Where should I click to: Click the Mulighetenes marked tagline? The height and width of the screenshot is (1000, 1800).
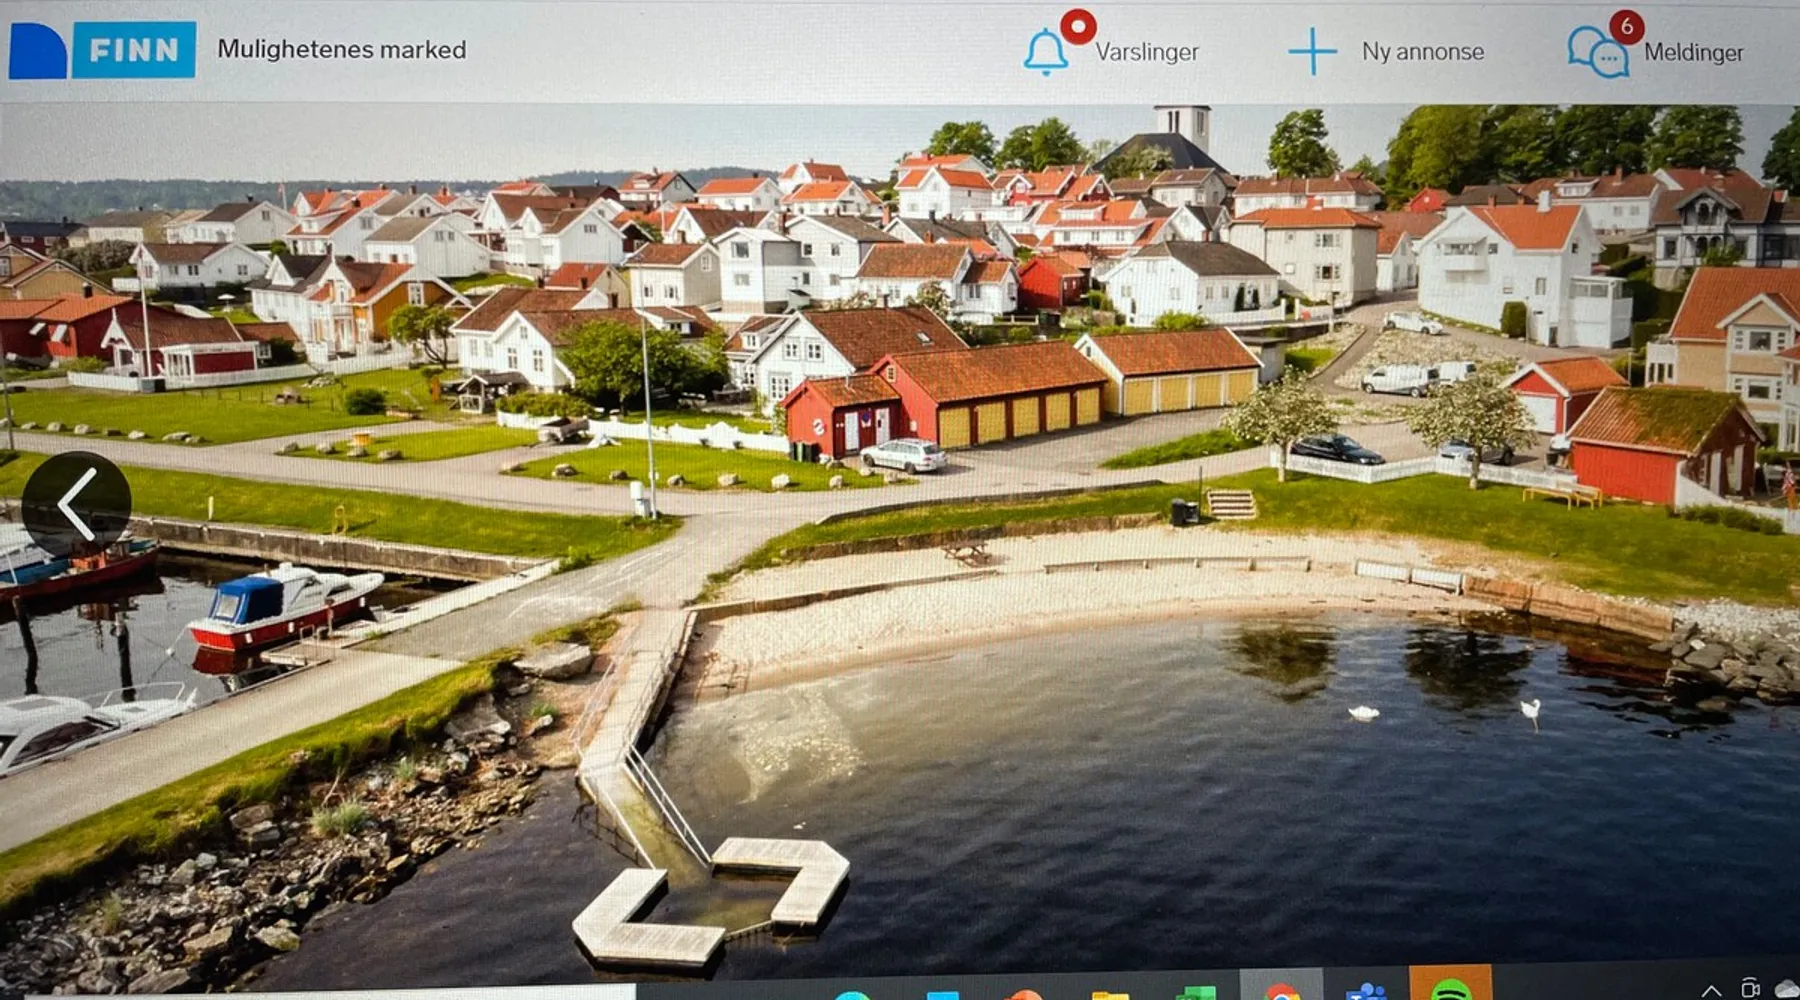(x=341, y=50)
